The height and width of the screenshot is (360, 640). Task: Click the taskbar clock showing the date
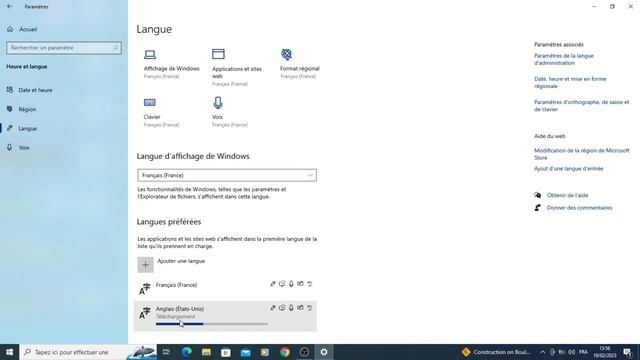(605, 352)
